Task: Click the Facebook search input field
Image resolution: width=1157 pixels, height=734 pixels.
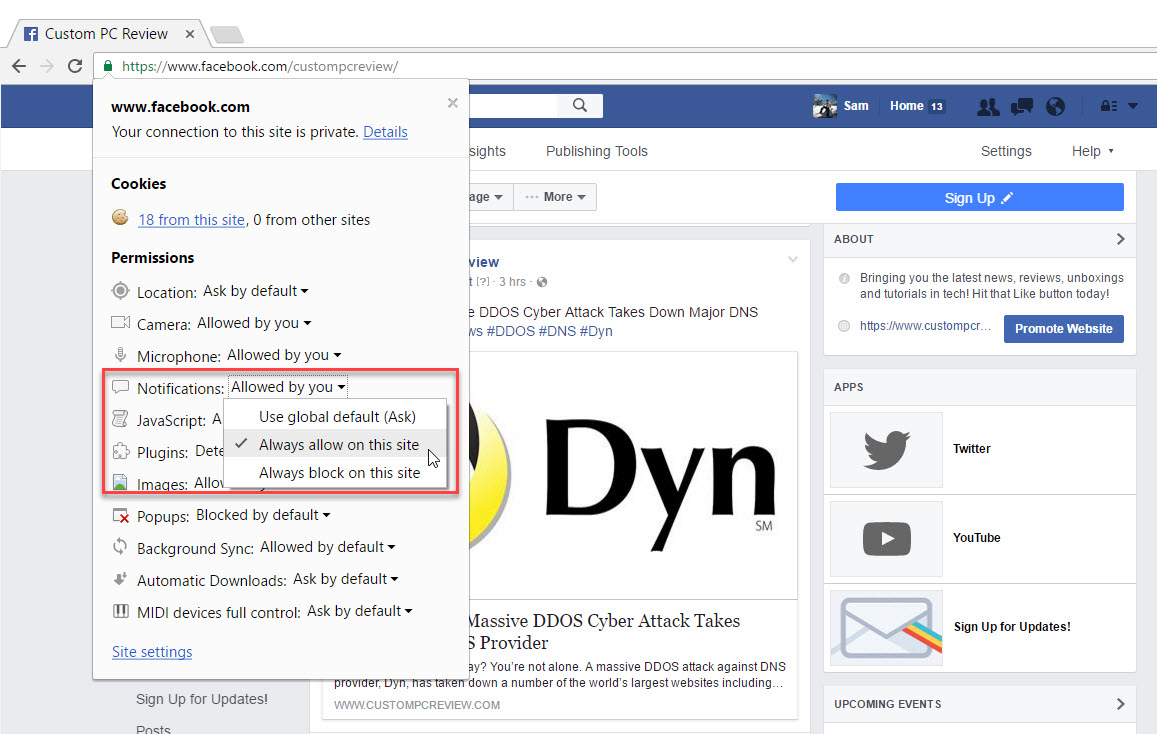Action: (x=513, y=105)
